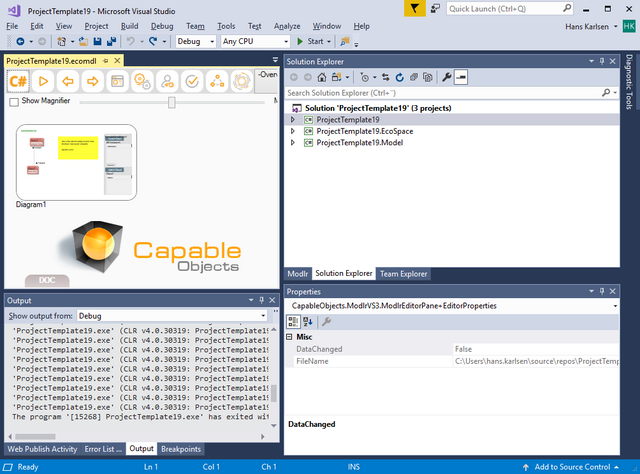Click the Alphabetical sort icon in Properties
The image size is (640, 474).
point(308,322)
